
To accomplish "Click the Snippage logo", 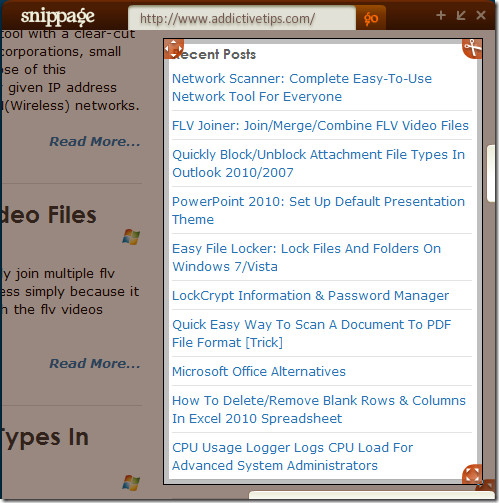I will coord(58,17).
